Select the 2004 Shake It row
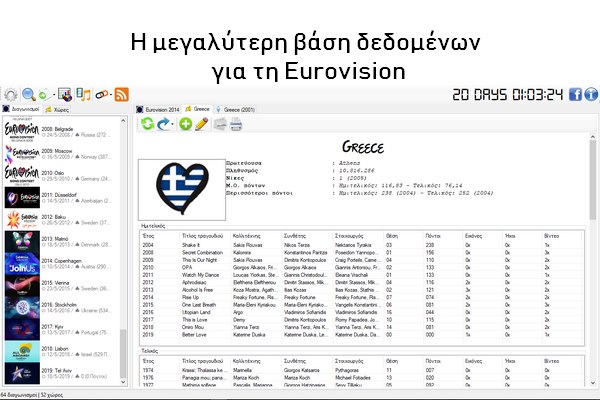Viewport: 600px width, 400px height. click(x=362, y=245)
